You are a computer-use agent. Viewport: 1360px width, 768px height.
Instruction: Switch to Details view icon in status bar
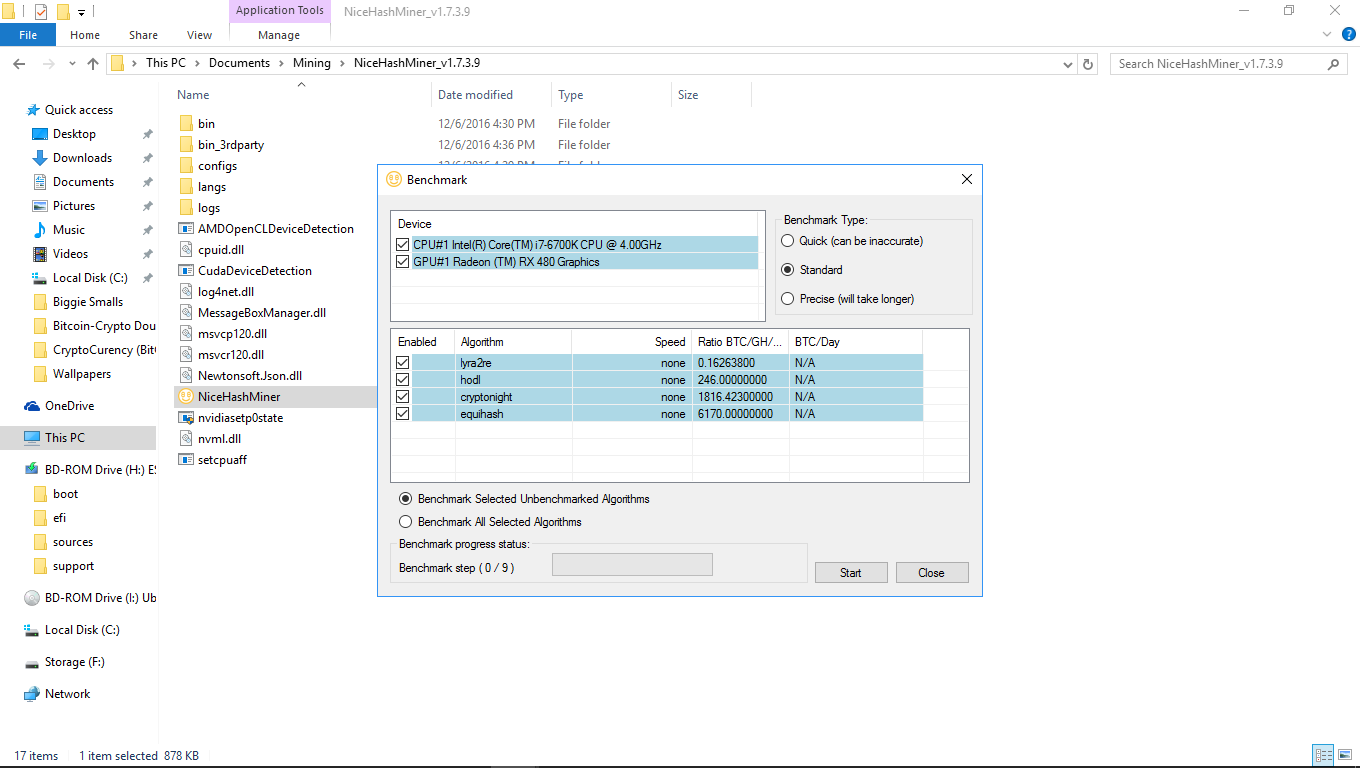(1323, 756)
